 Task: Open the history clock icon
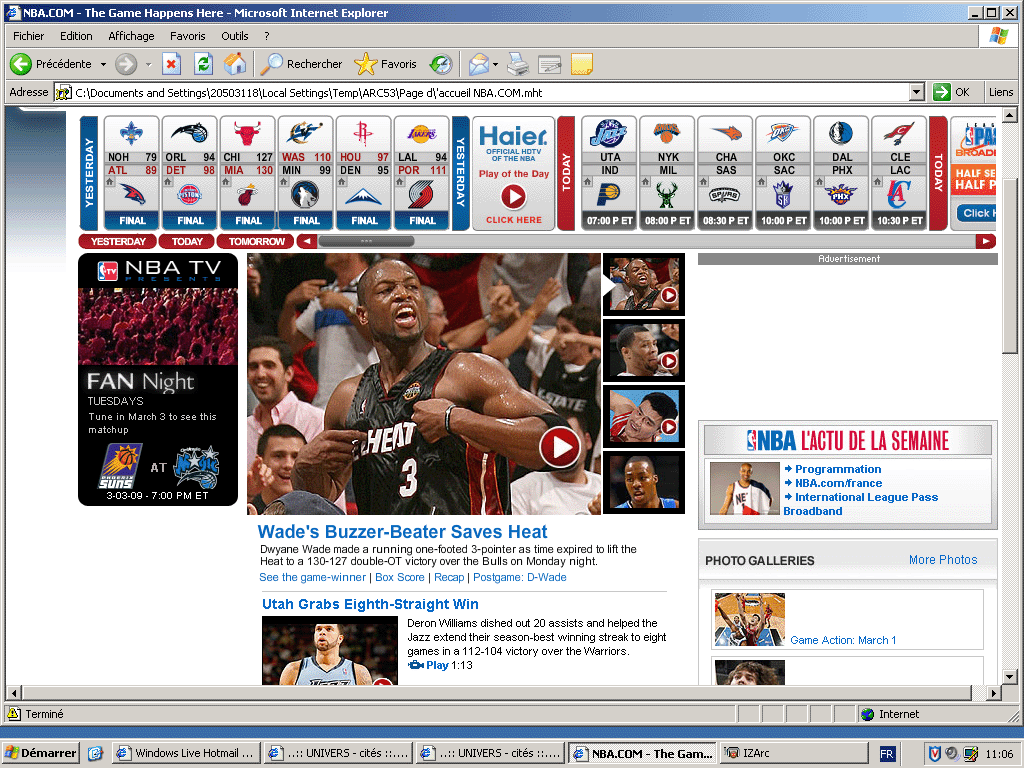click(x=441, y=64)
